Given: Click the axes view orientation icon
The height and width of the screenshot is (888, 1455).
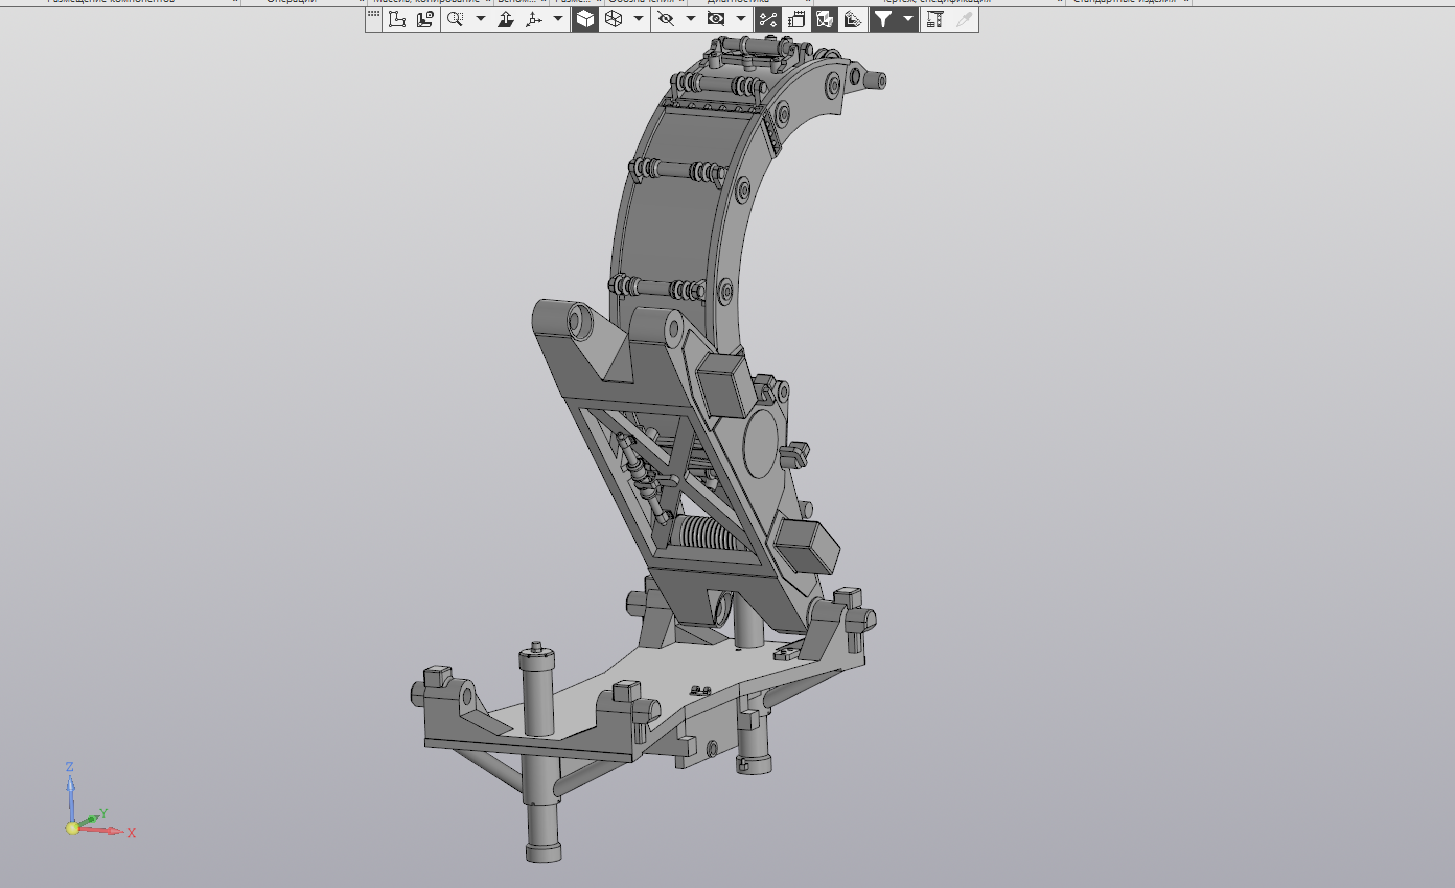Looking at the screenshot, I should tap(534, 19).
